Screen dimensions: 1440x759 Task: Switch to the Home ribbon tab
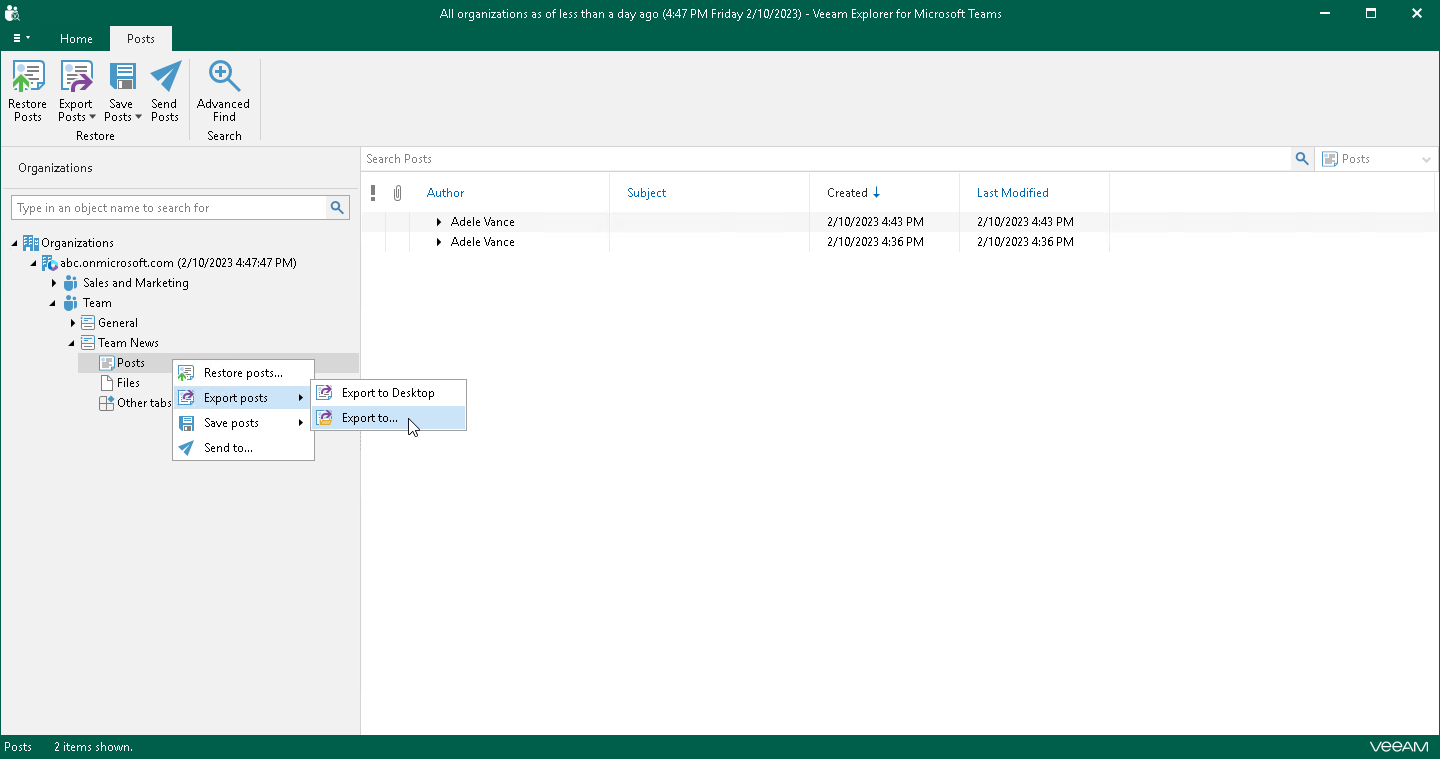(x=76, y=39)
